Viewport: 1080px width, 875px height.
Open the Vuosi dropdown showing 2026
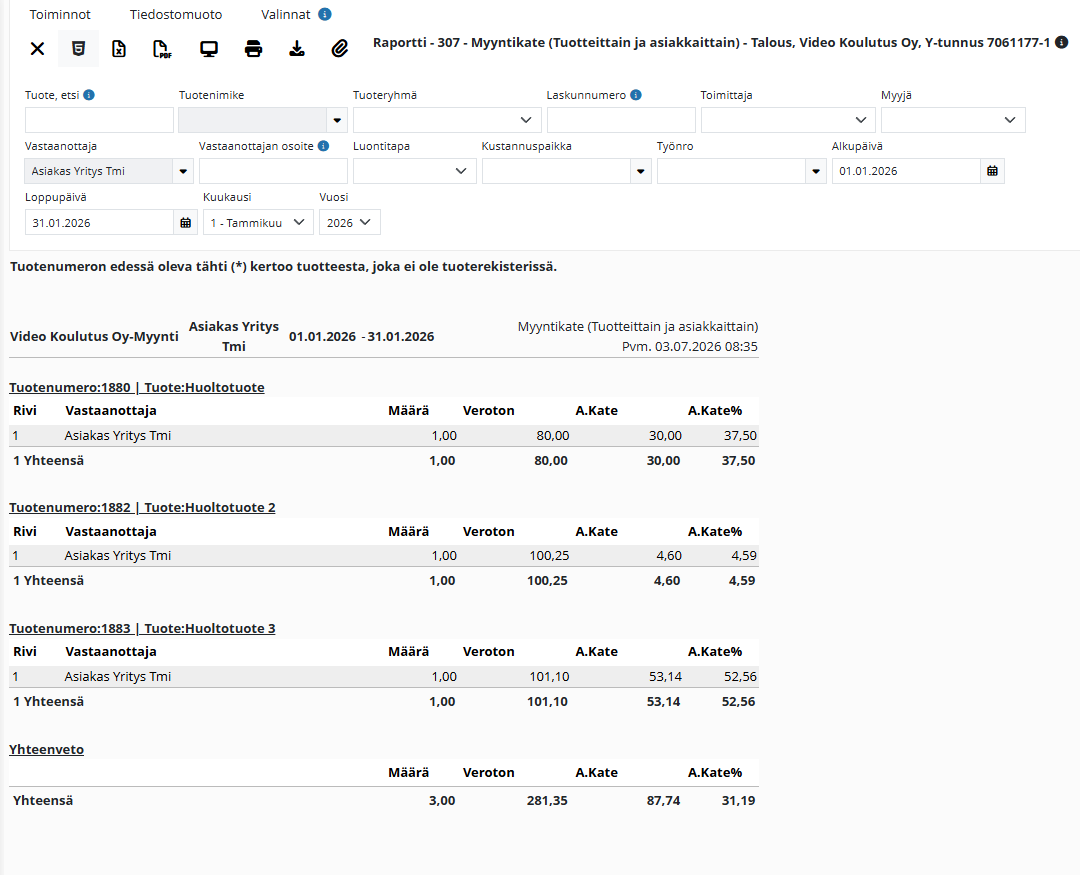tap(350, 223)
